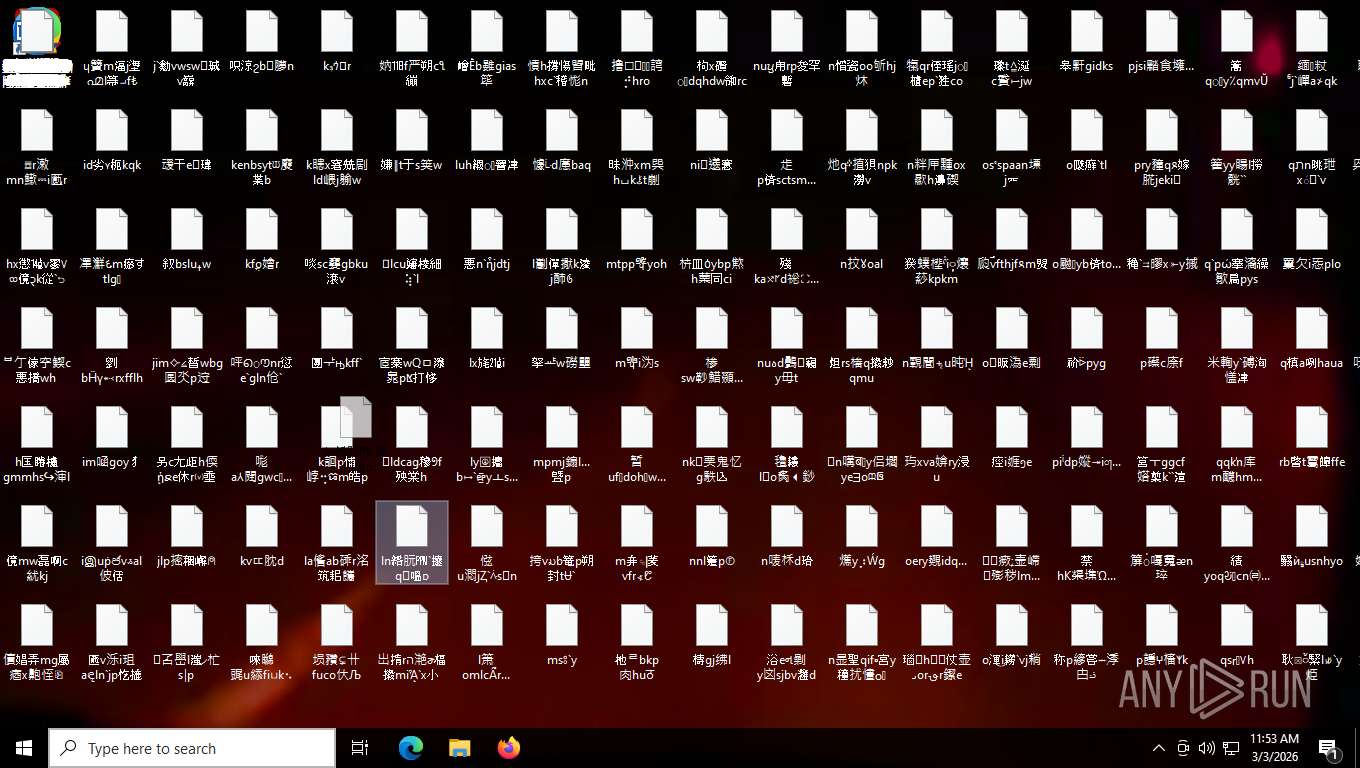
Task: Show hidden system tray icons
Action: (x=1159, y=748)
